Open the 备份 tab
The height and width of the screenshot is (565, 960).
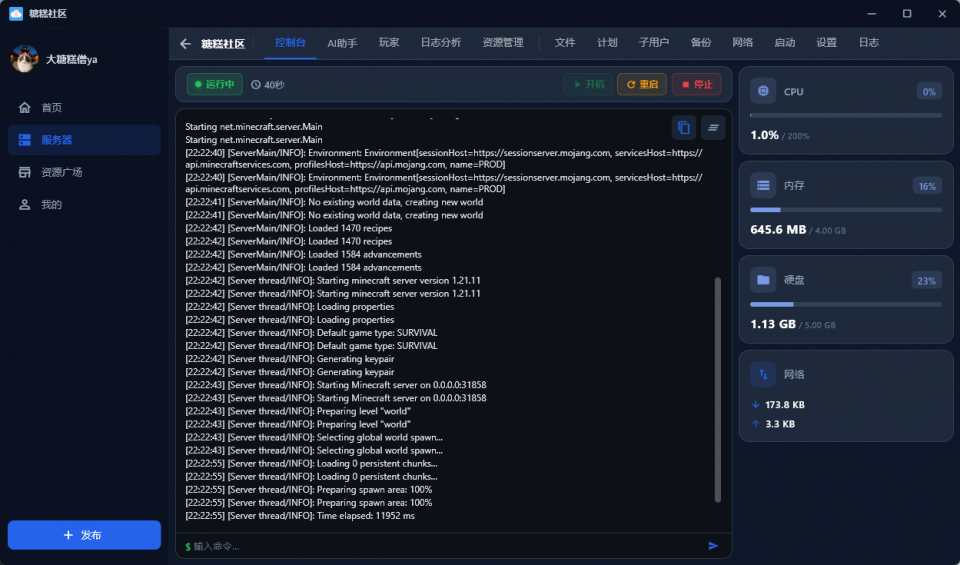coord(700,43)
